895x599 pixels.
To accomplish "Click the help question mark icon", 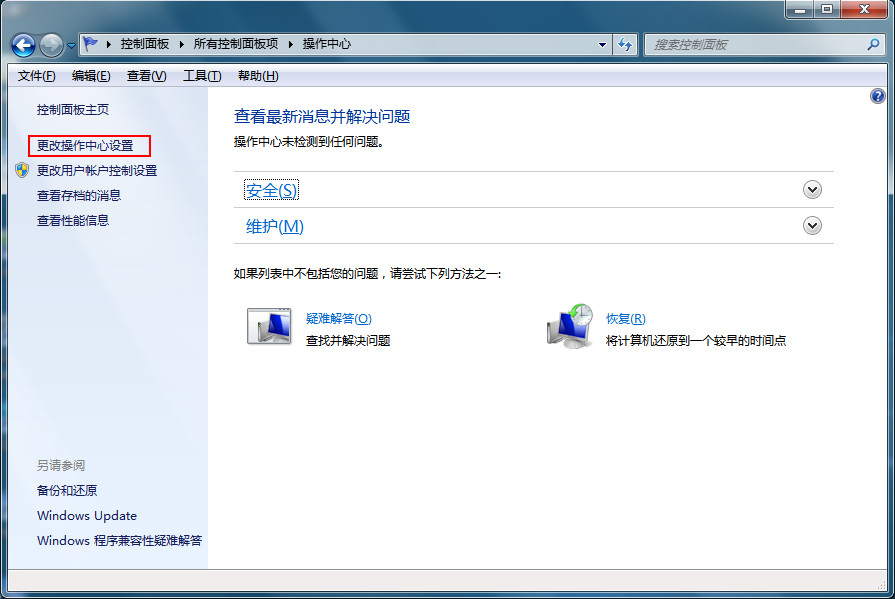I will [x=880, y=96].
